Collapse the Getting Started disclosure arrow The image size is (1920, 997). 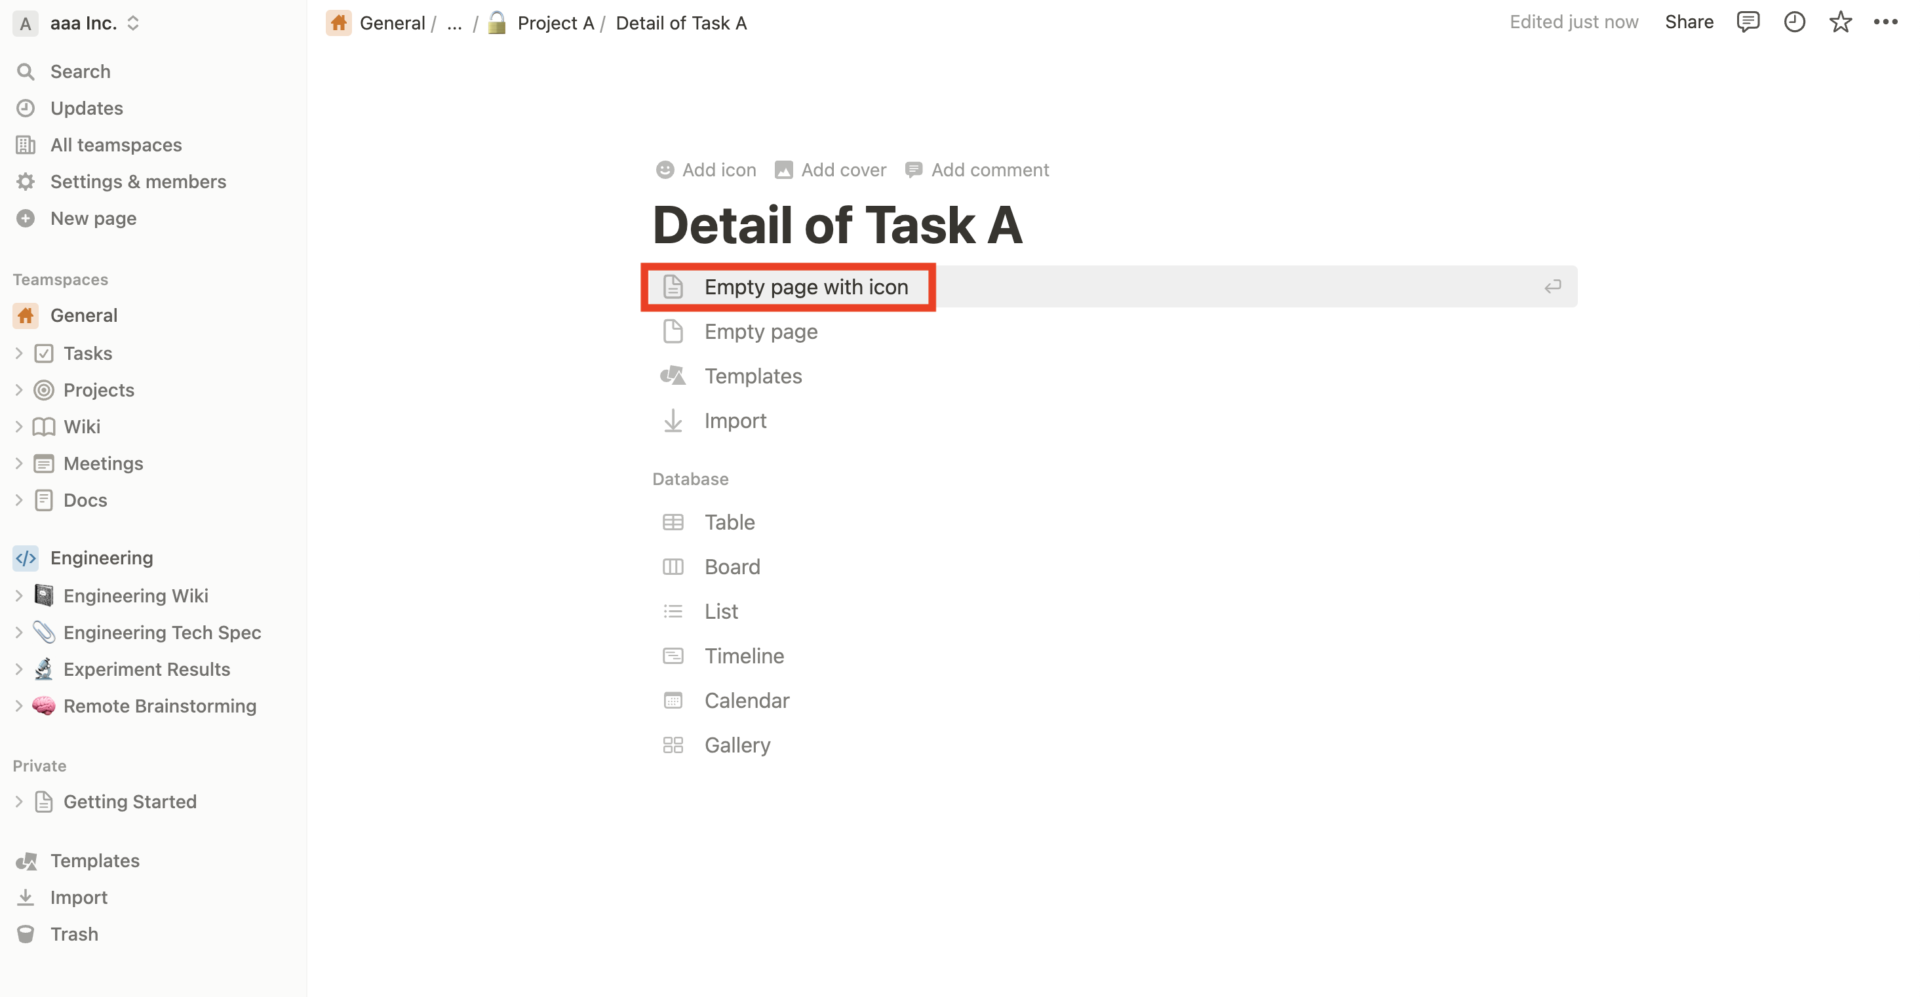(19, 801)
